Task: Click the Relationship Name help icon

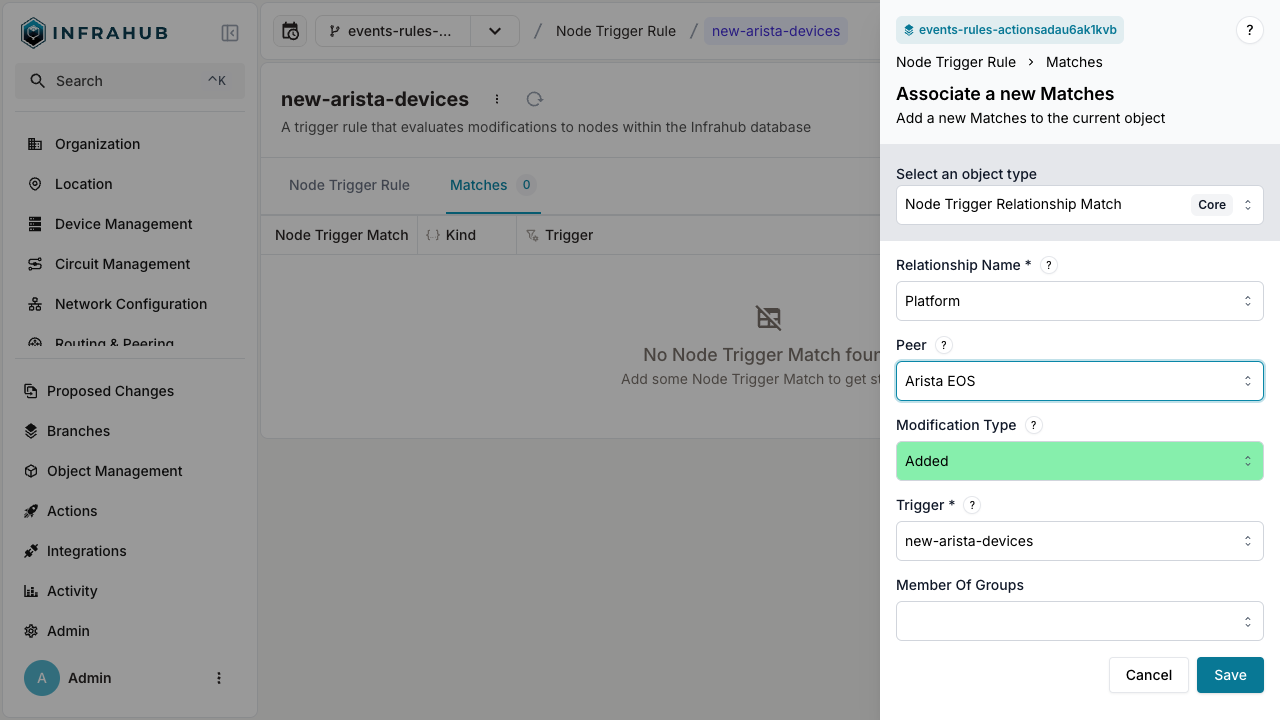Action: (x=1048, y=265)
